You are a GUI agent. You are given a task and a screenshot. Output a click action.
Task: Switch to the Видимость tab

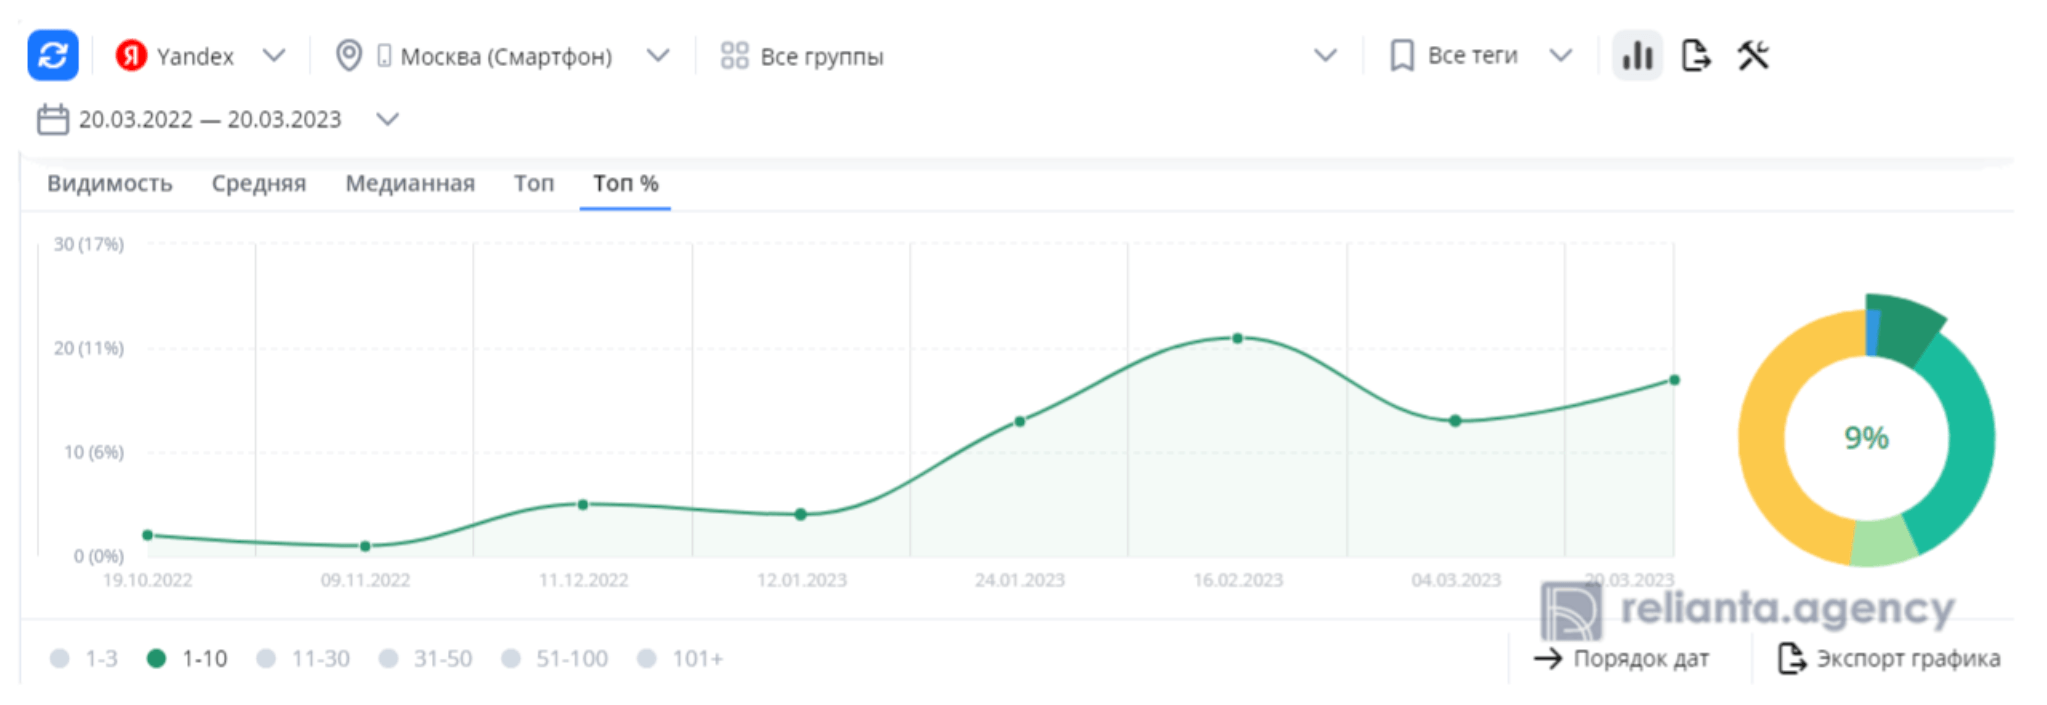click(x=110, y=184)
